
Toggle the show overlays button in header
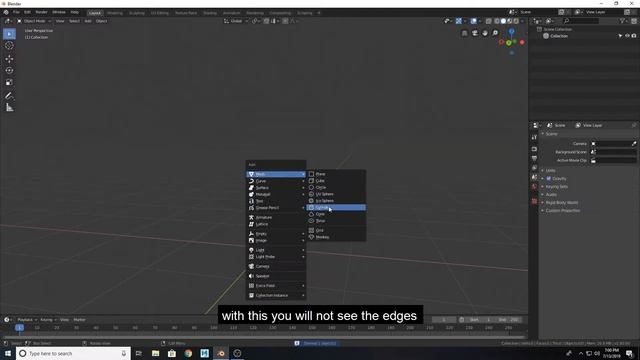pos(473,21)
